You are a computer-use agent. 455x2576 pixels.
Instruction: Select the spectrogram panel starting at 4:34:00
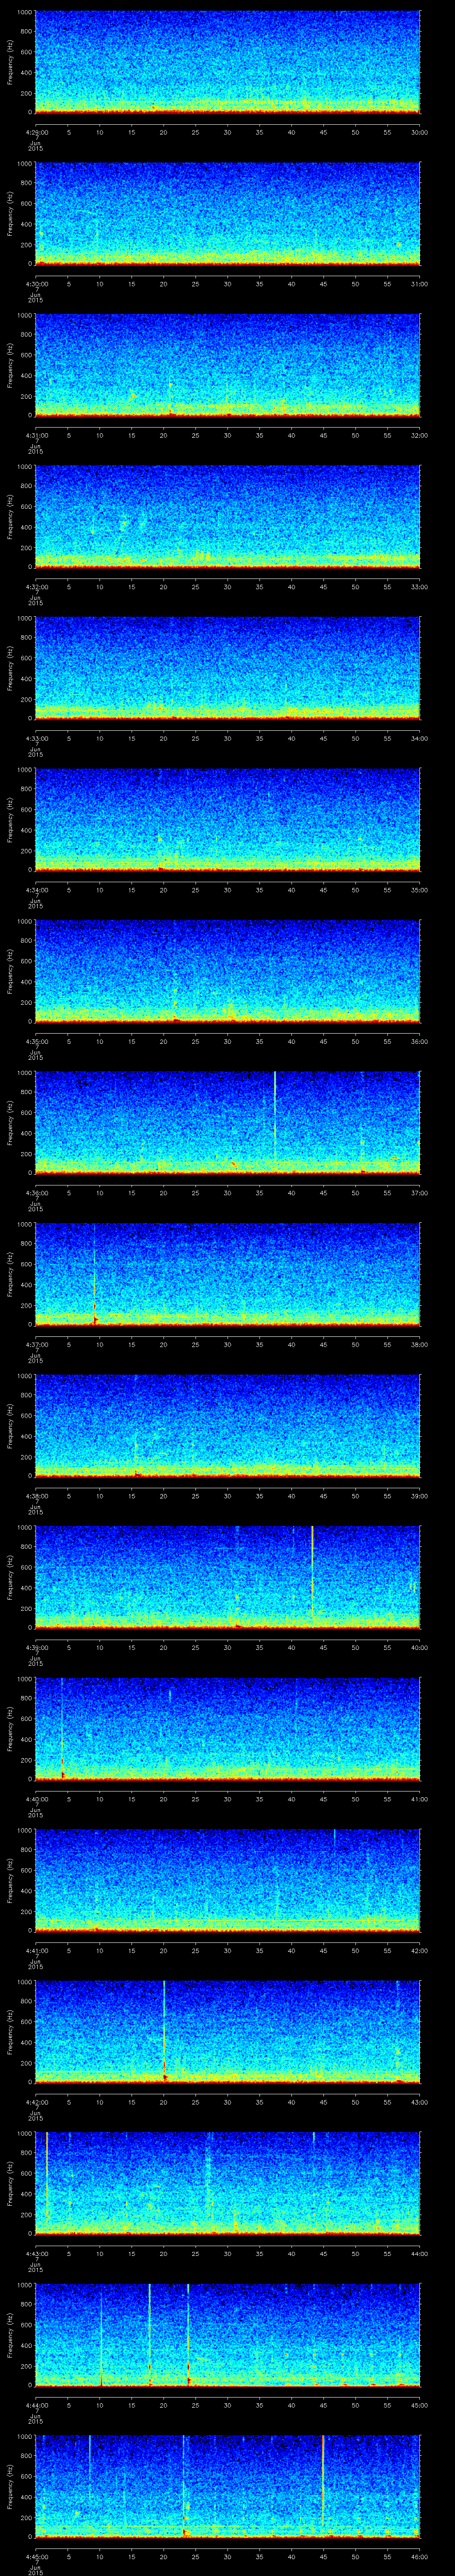[227, 819]
